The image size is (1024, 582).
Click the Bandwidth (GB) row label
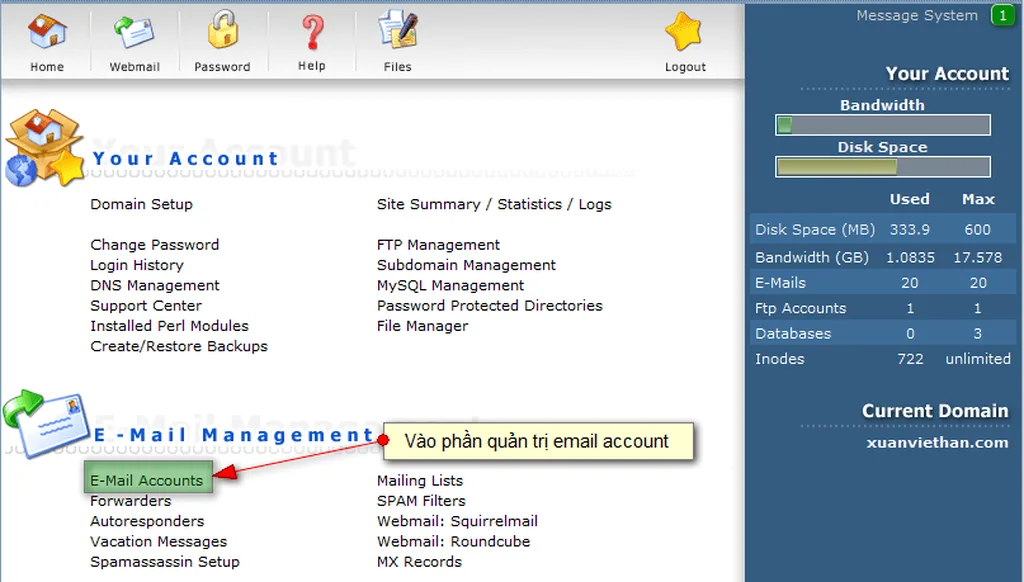click(x=812, y=257)
